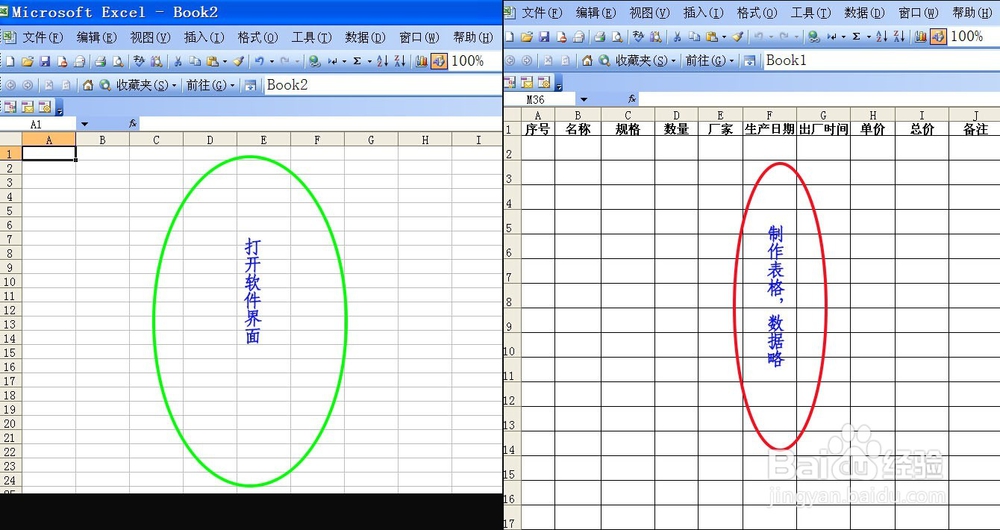
Task: Click Open folder icon in Book2 window
Action: coord(27,61)
